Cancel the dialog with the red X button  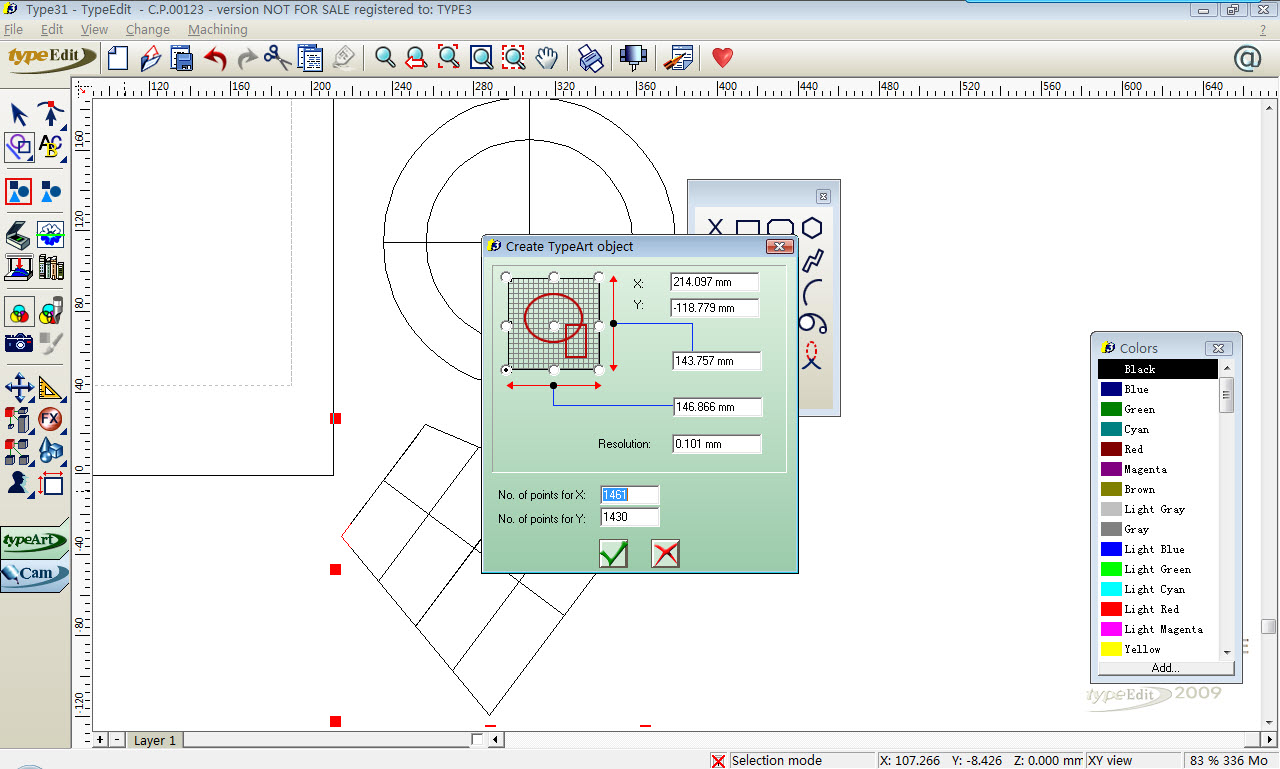pyautogui.click(x=666, y=553)
